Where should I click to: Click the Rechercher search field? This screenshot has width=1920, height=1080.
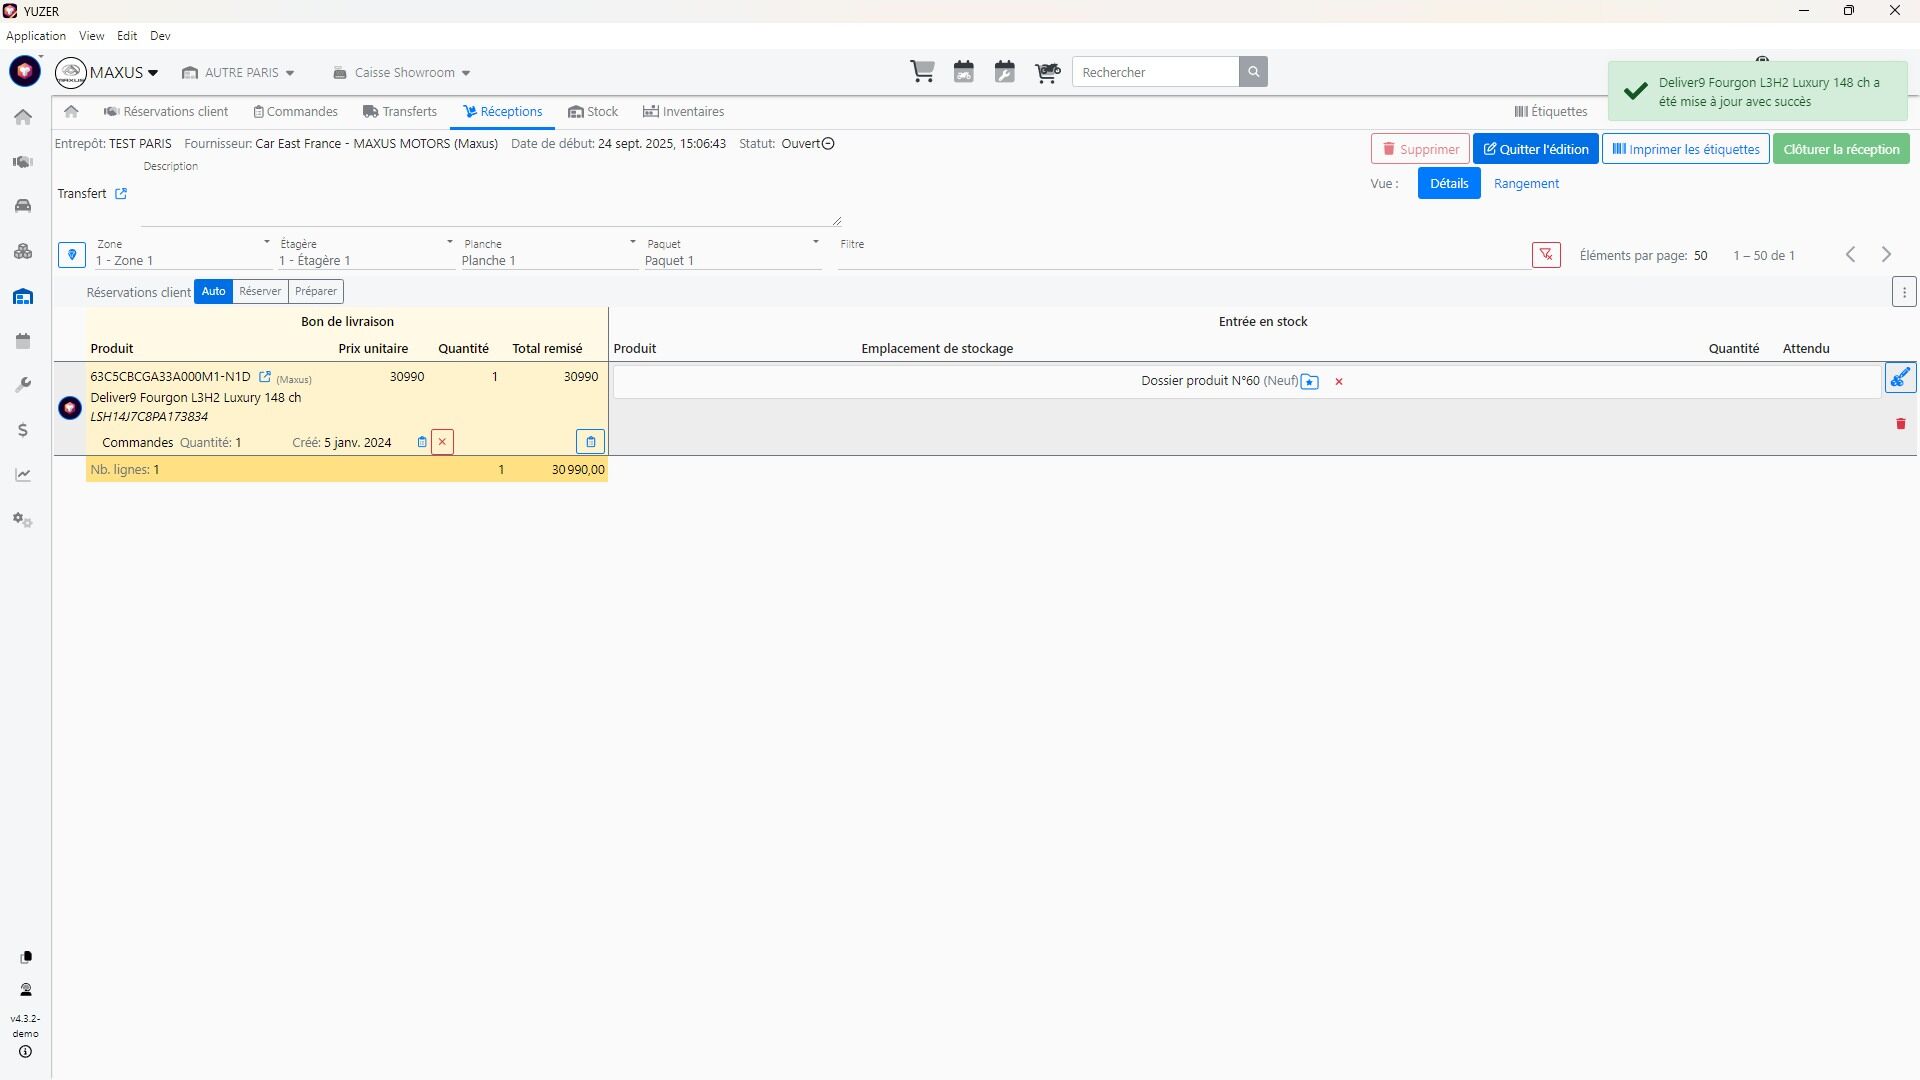click(x=1155, y=72)
